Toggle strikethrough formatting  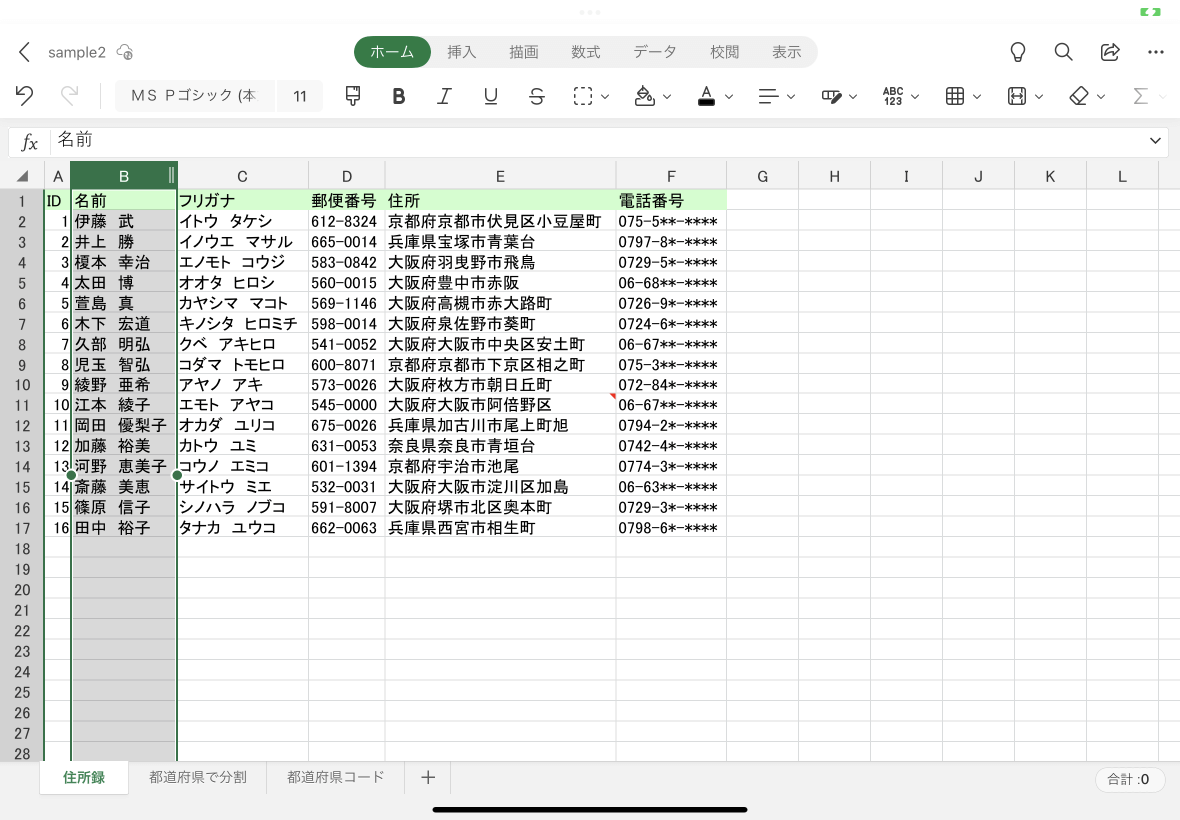(537, 96)
